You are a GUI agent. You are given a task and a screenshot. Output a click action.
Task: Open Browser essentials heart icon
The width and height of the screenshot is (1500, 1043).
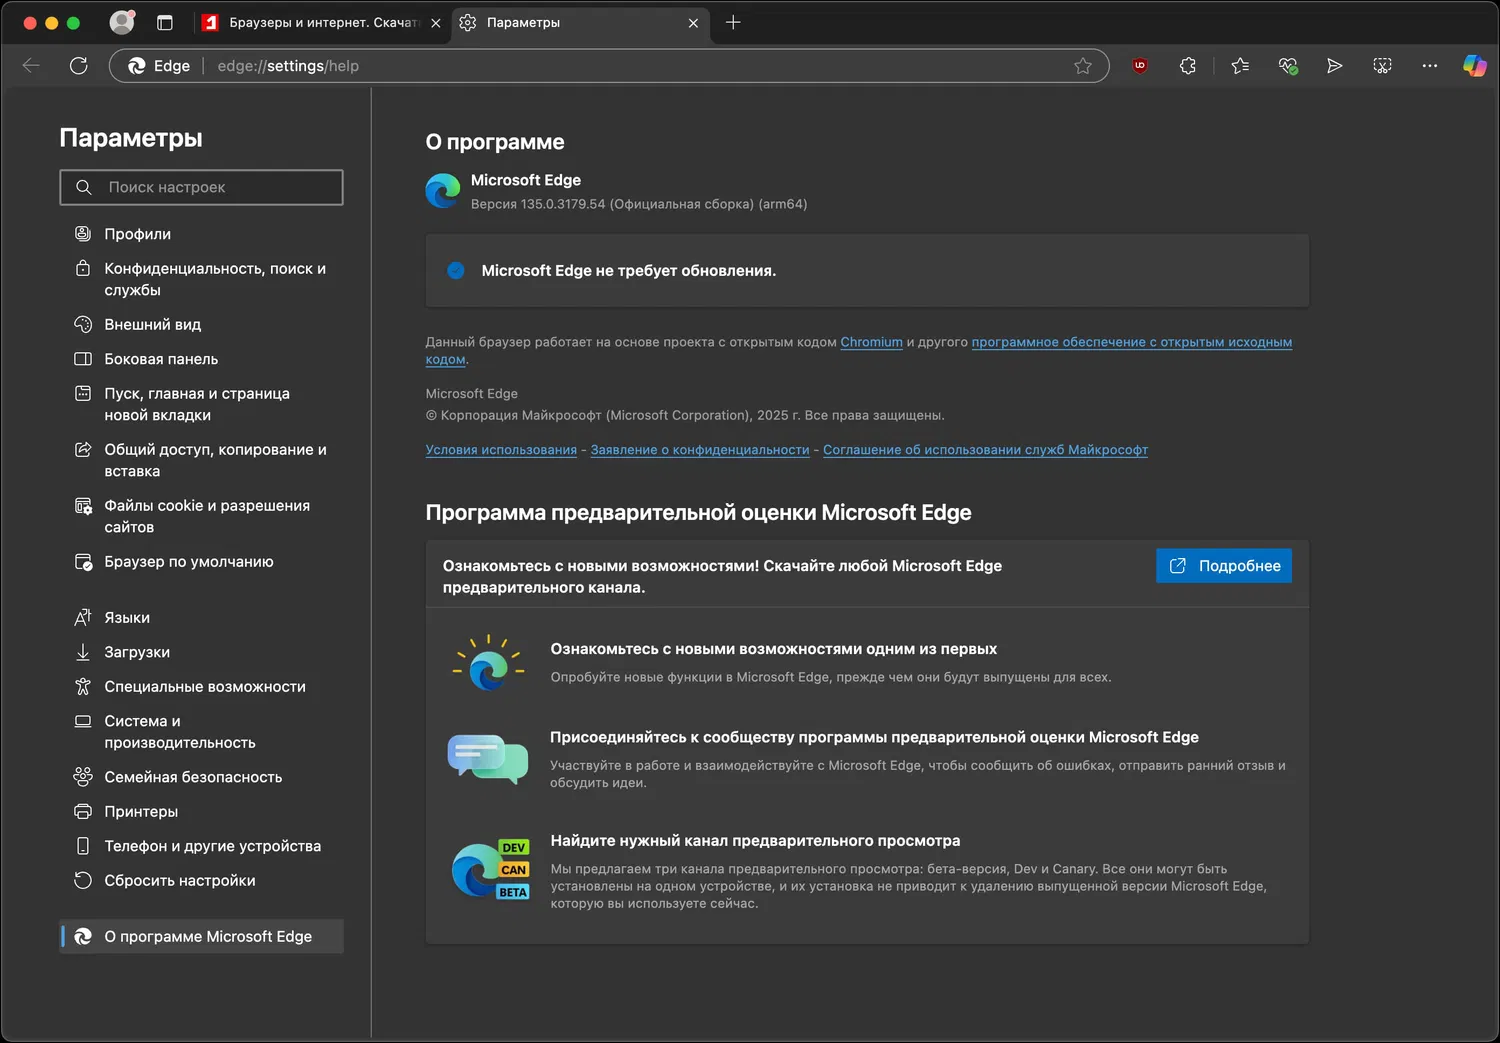tap(1288, 66)
